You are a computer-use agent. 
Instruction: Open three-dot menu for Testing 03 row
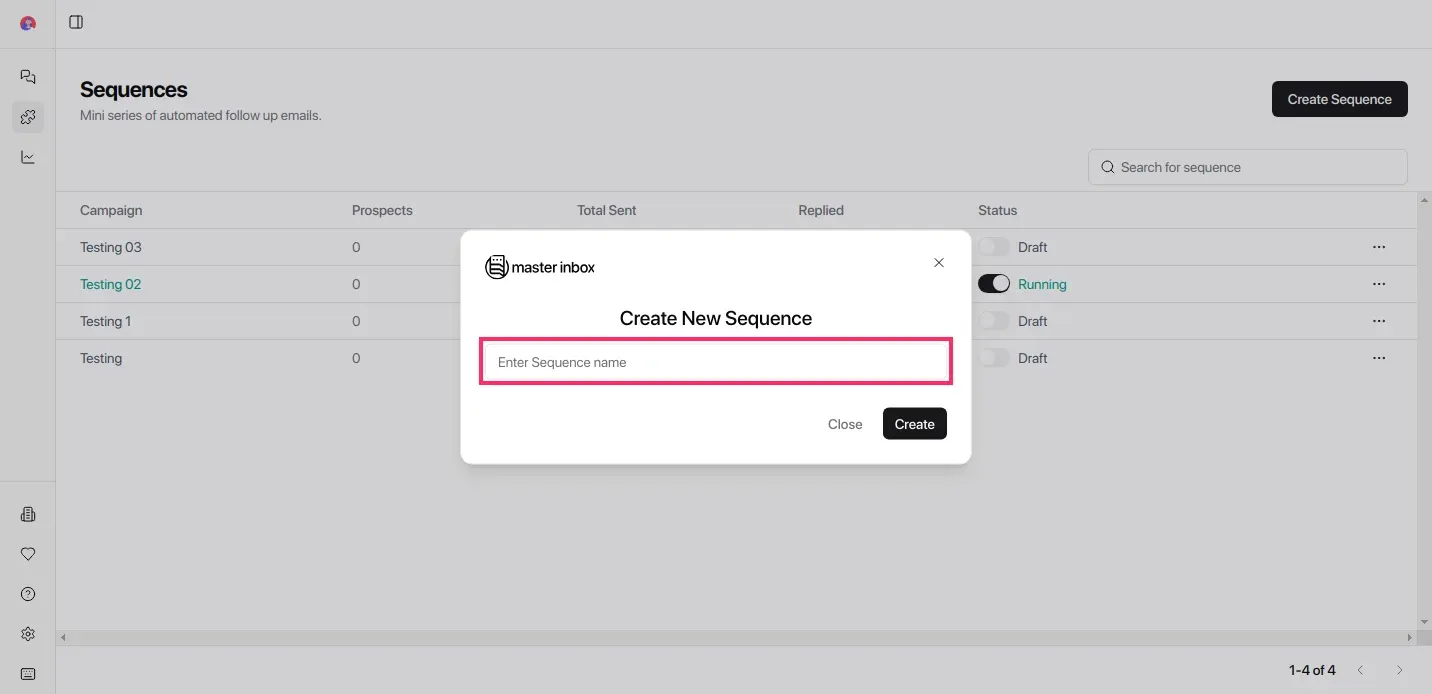tap(1379, 247)
